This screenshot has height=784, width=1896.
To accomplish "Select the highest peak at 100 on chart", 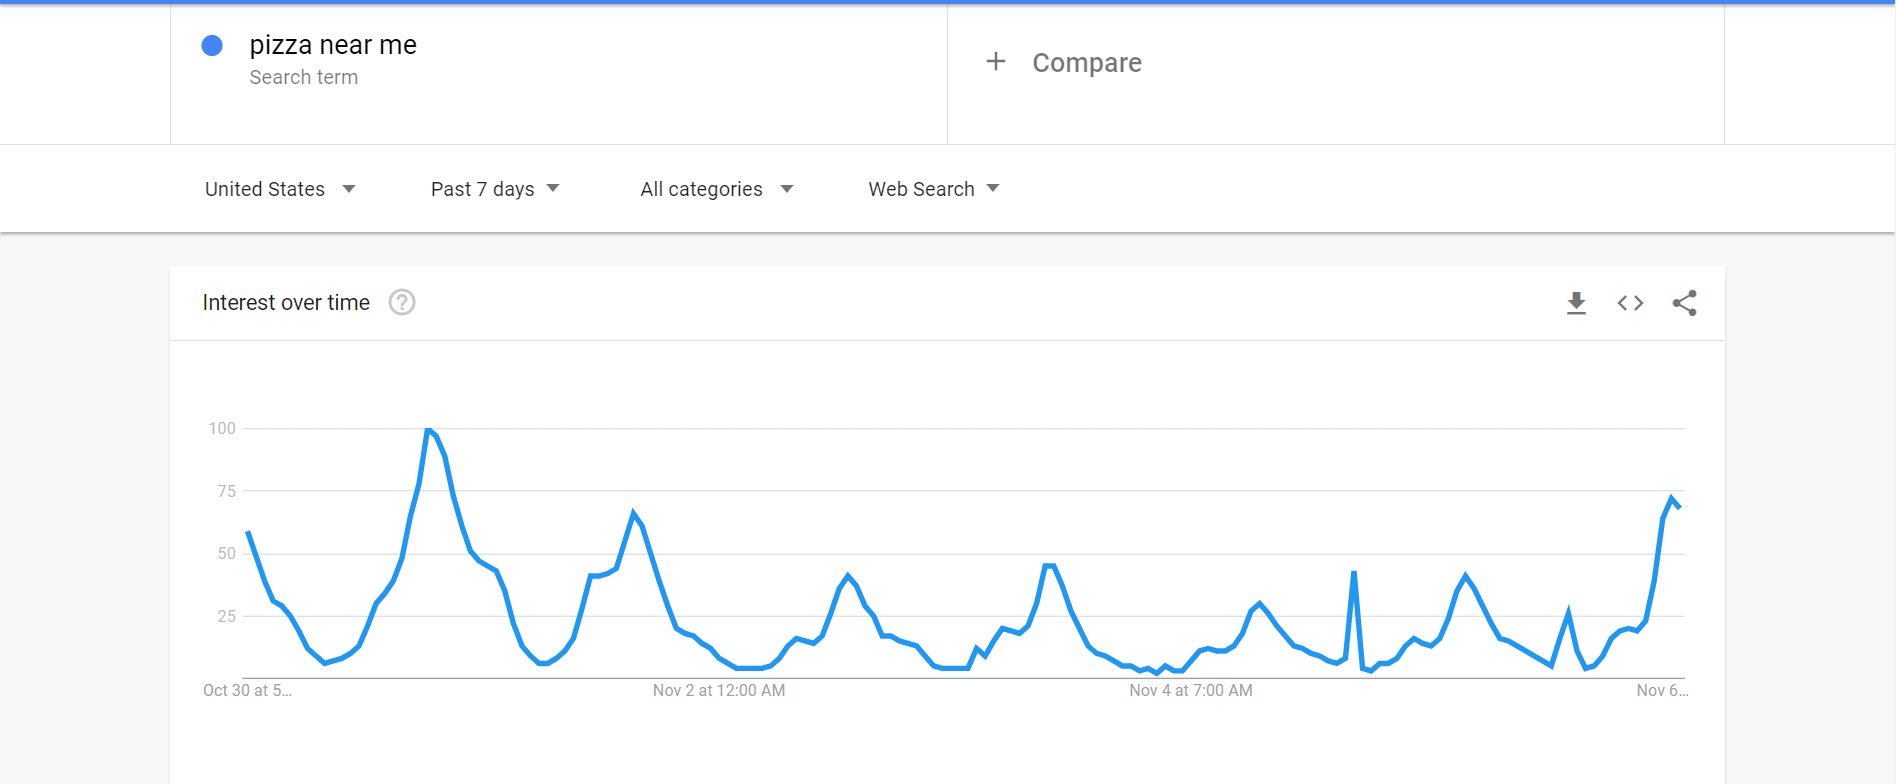I will tap(428, 429).
